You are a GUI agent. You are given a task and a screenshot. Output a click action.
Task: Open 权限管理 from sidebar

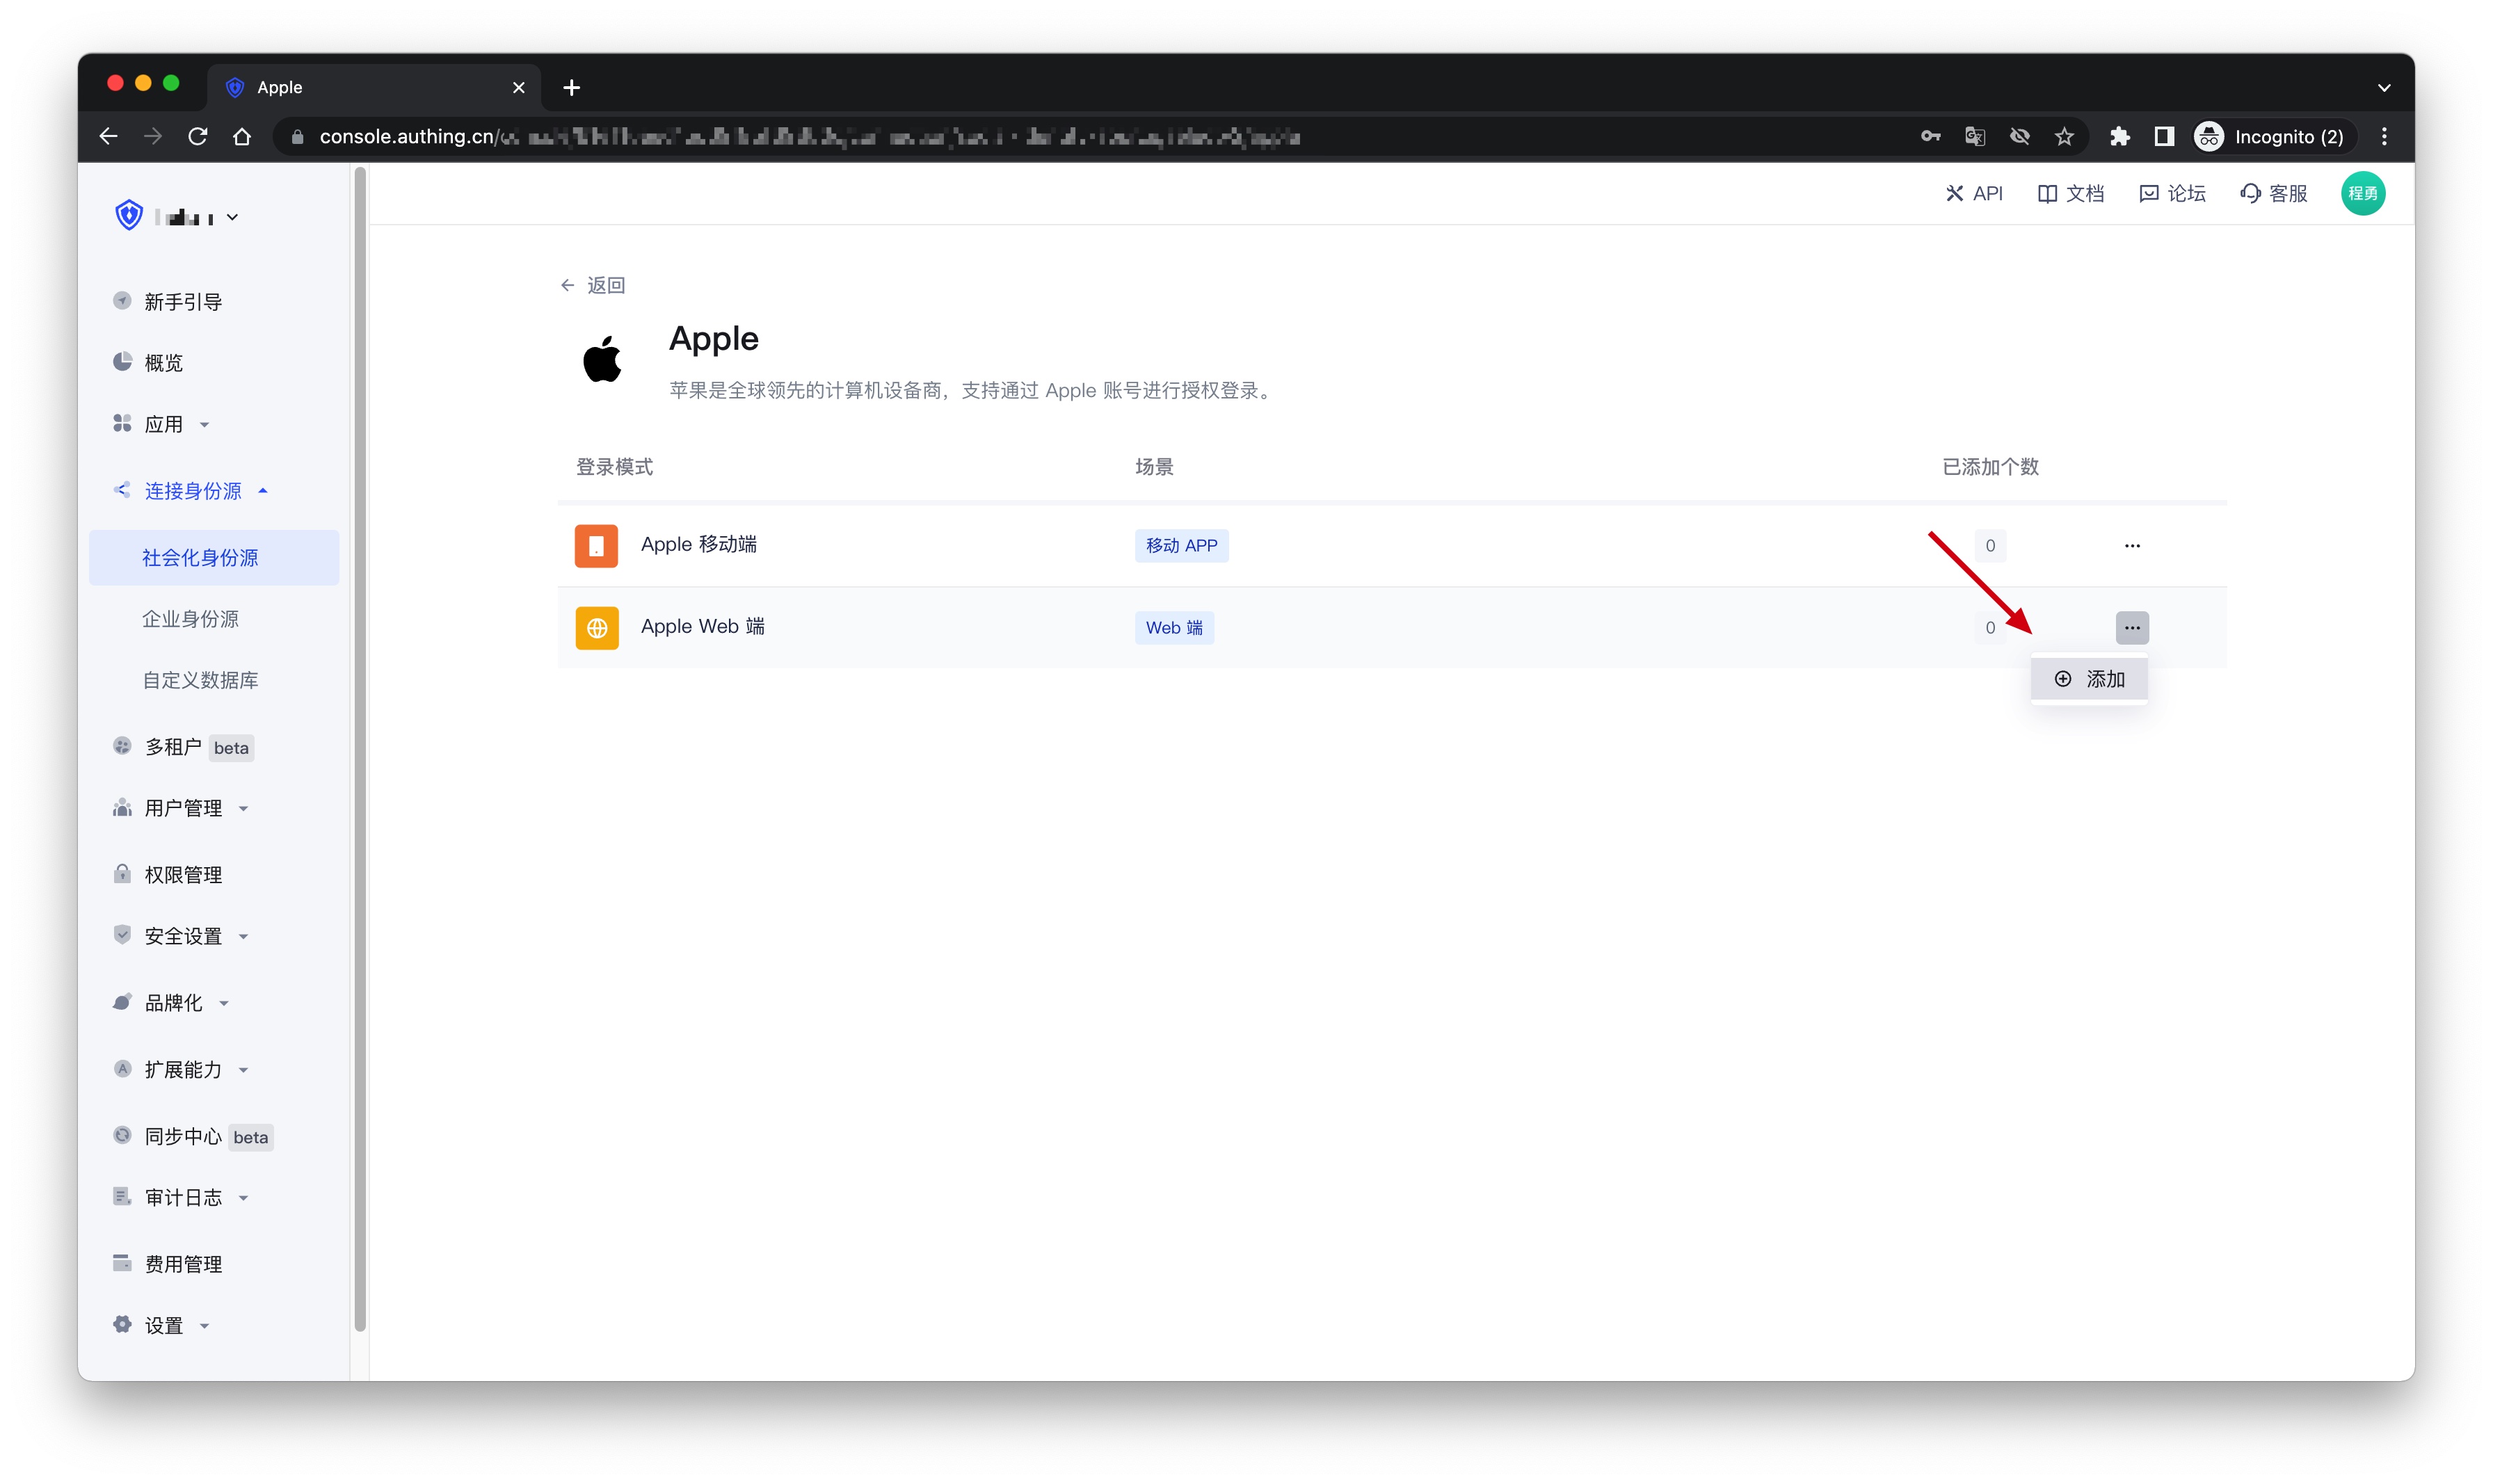click(183, 875)
